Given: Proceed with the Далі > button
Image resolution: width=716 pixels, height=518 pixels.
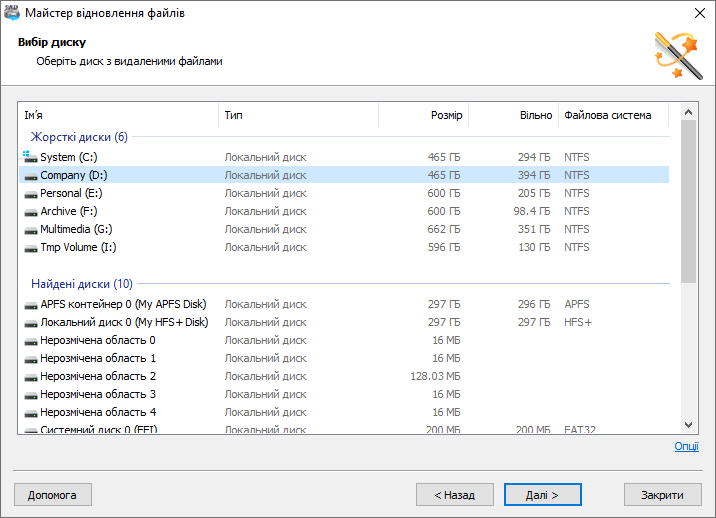Looking at the screenshot, I should point(542,495).
